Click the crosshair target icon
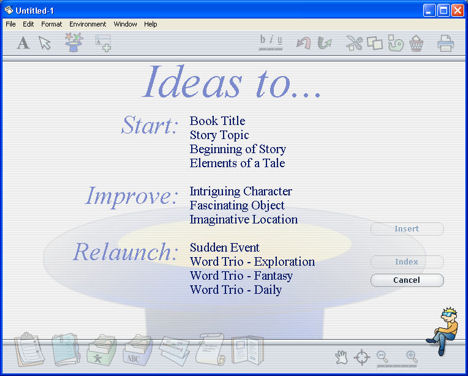Image resolution: width=468 pixels, height=376 pixels. (x=362, y=357)
